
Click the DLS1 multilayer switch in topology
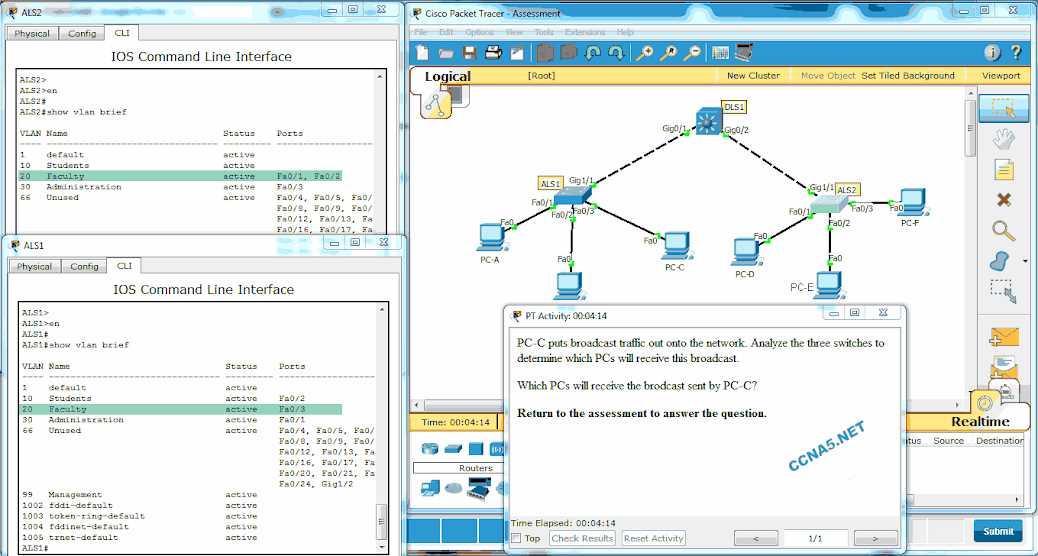[707, 121]
